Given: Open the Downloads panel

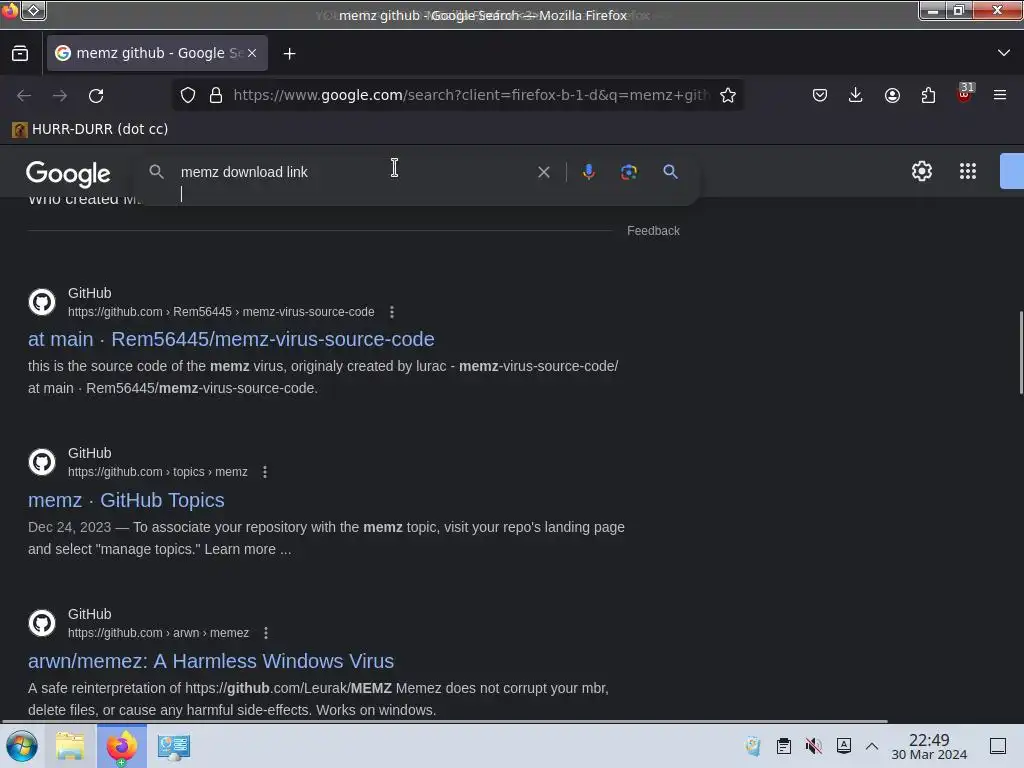Looking at the screenshot, I should click(x=856, y=95).
